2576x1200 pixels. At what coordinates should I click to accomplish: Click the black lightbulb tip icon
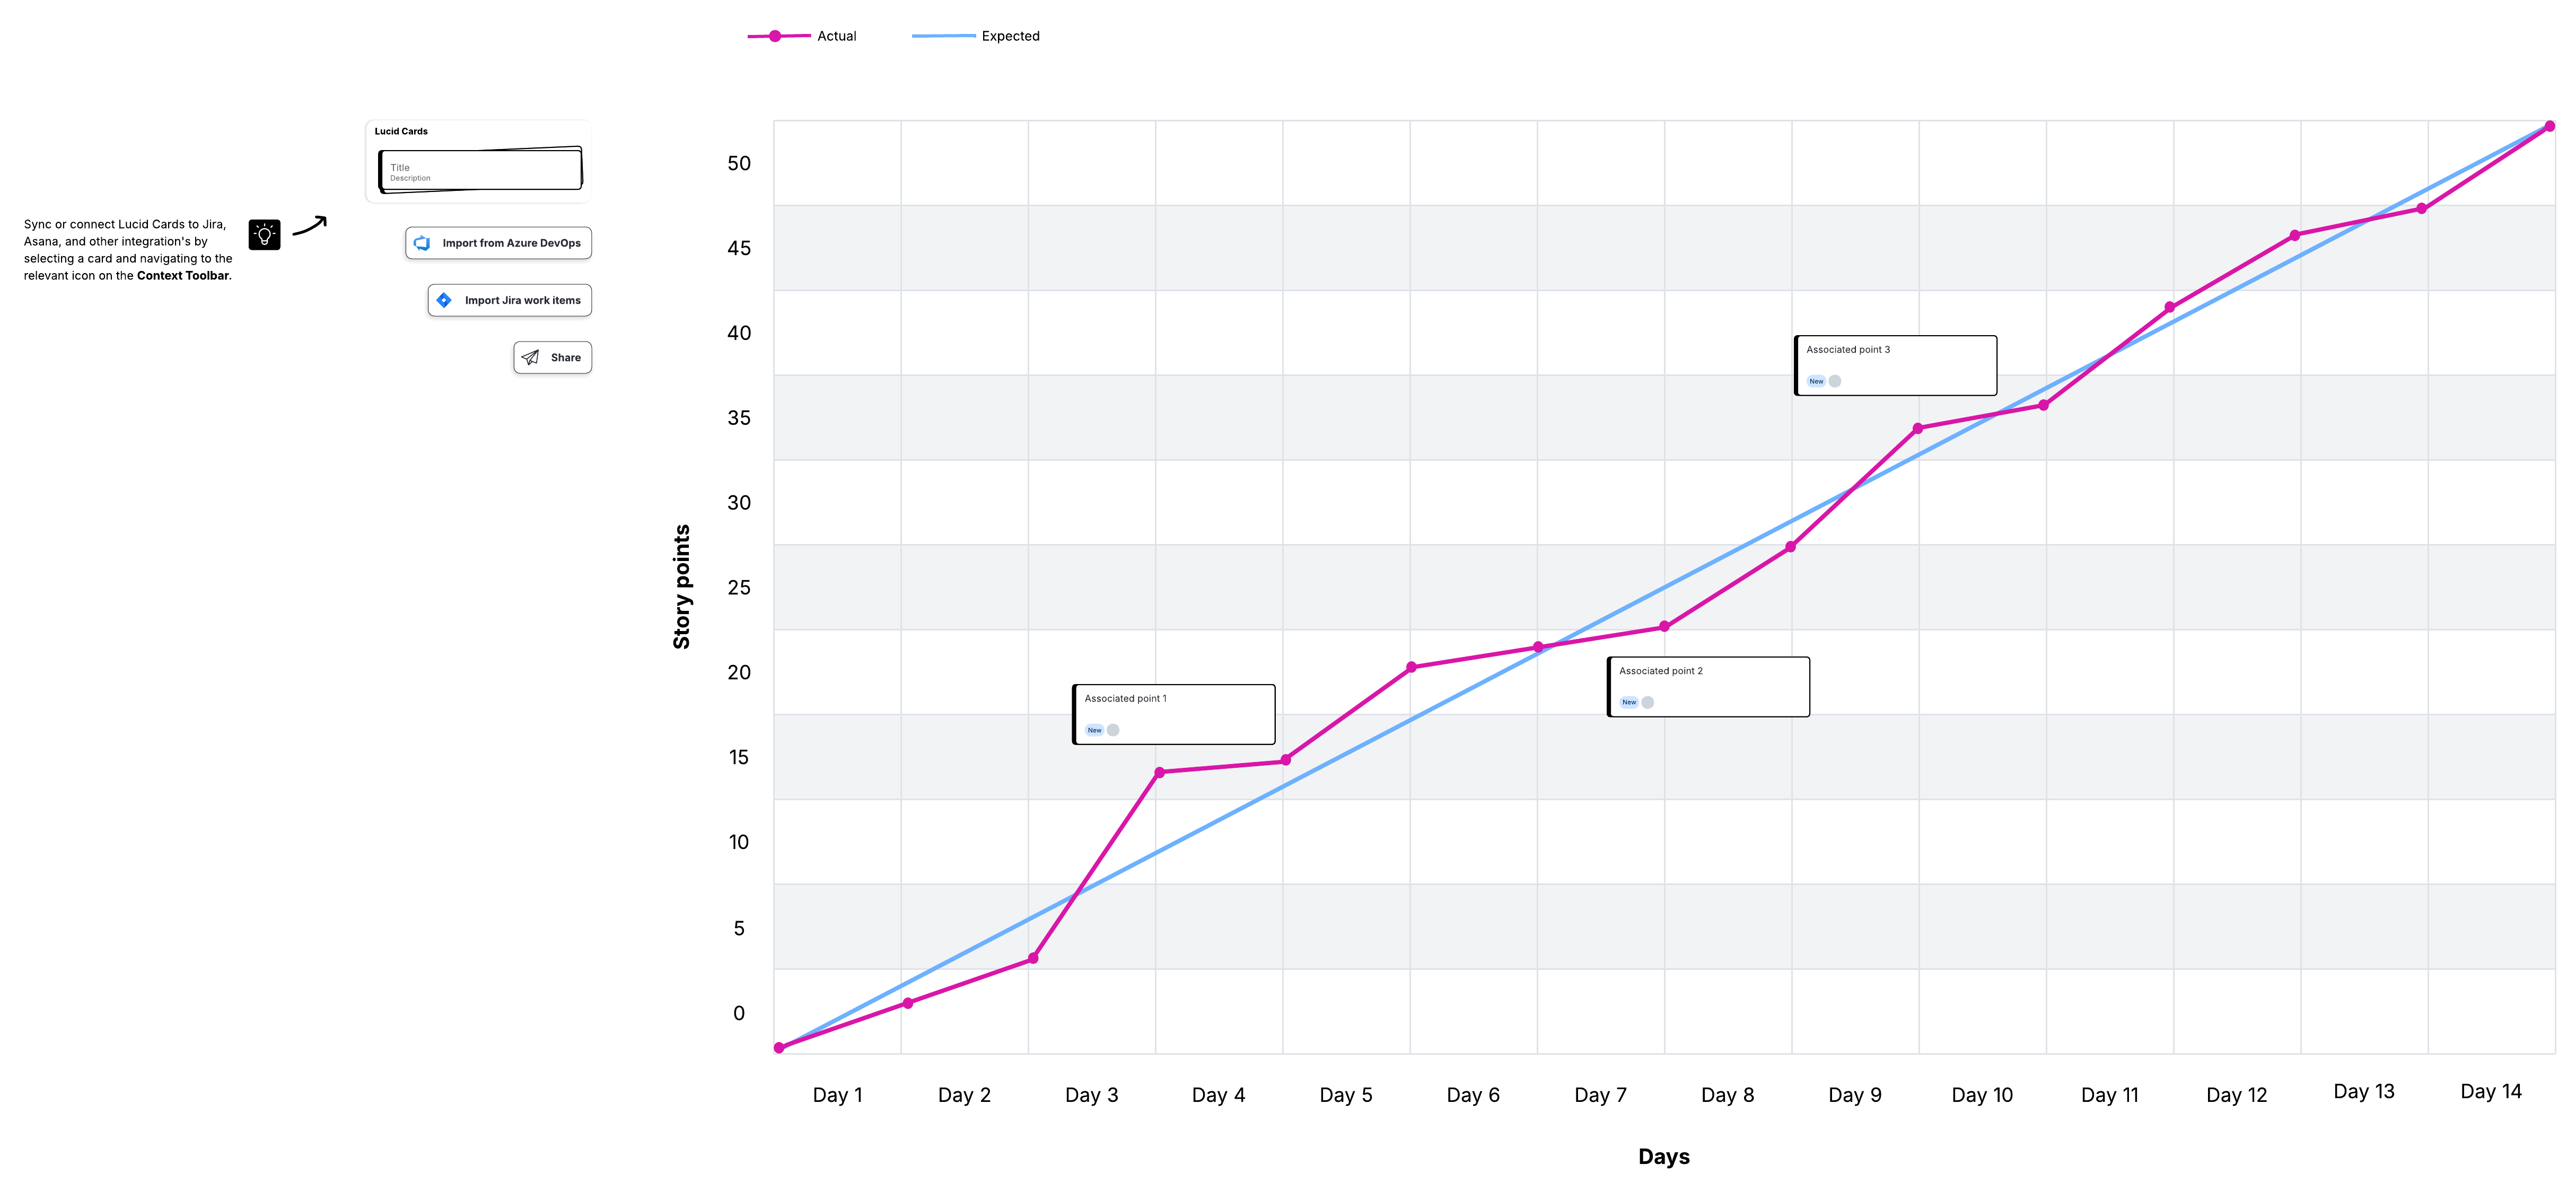pos(264,234)
